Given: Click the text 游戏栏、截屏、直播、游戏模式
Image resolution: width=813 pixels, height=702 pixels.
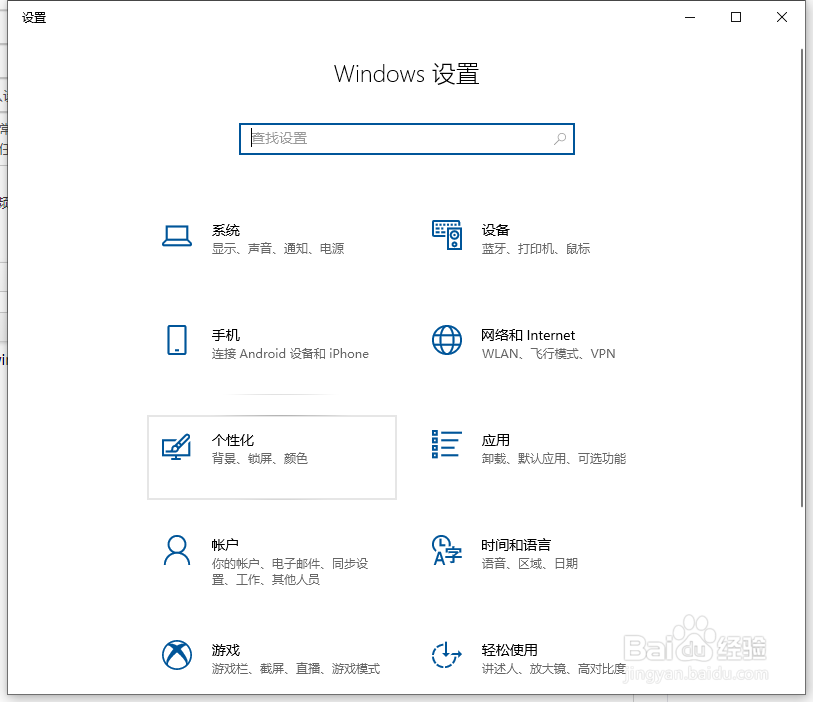Looking at the screenshot, I should pos(296,669).
